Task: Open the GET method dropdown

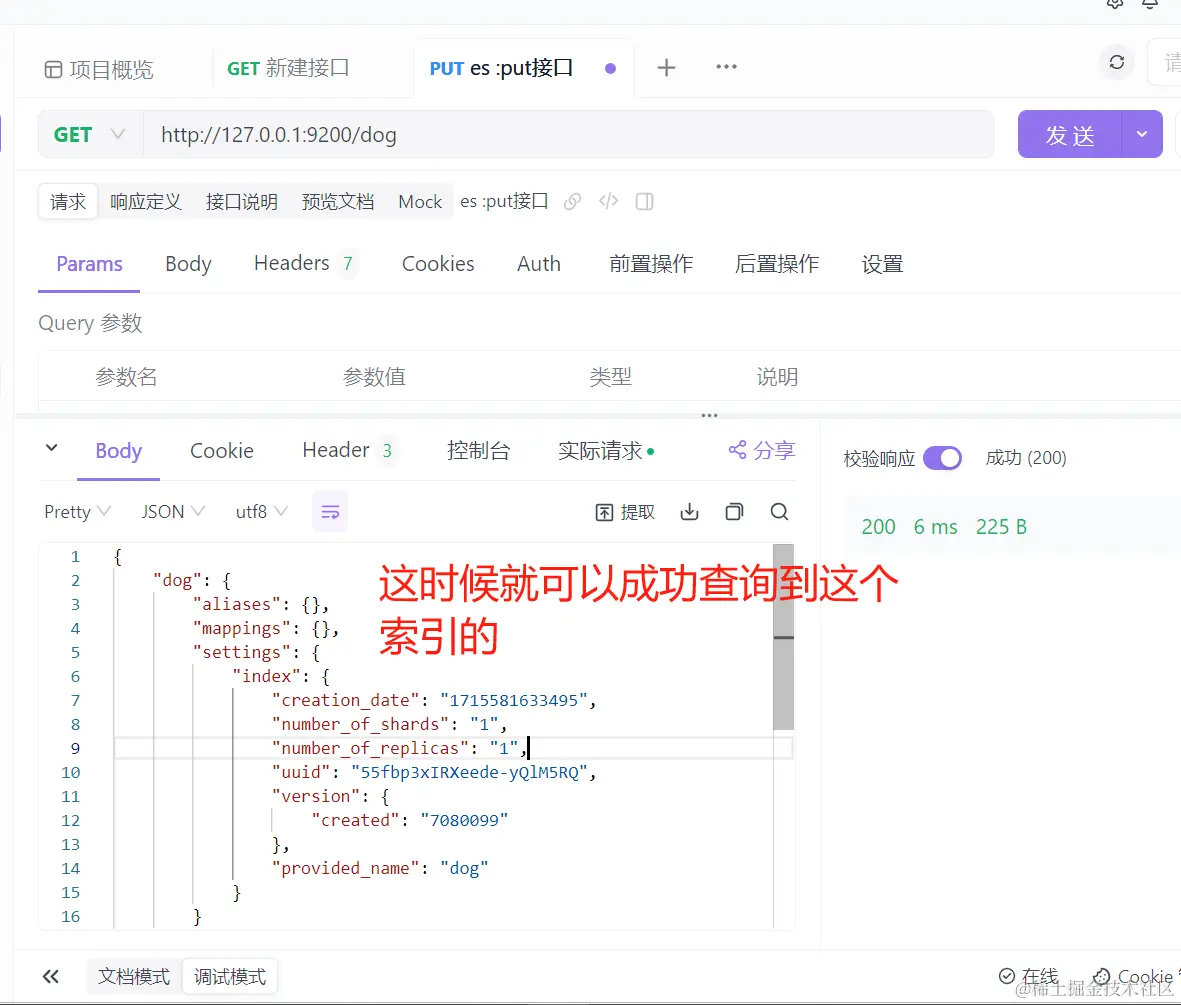Action: [x=90, y=135]
